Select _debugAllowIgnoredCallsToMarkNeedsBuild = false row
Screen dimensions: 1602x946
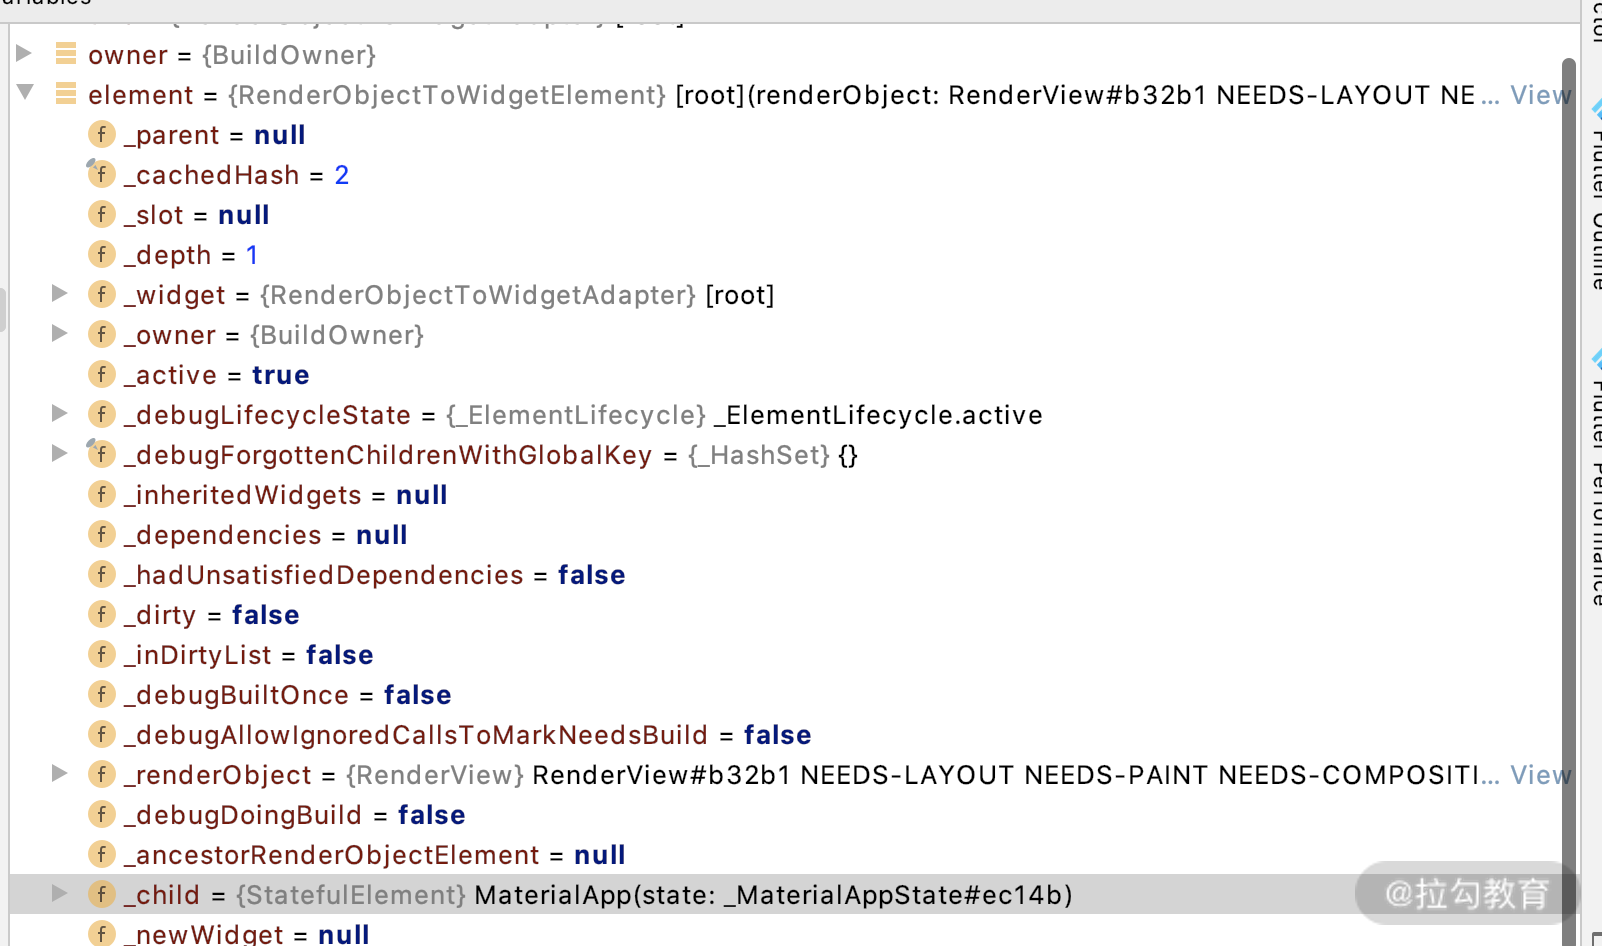(468, 735)
